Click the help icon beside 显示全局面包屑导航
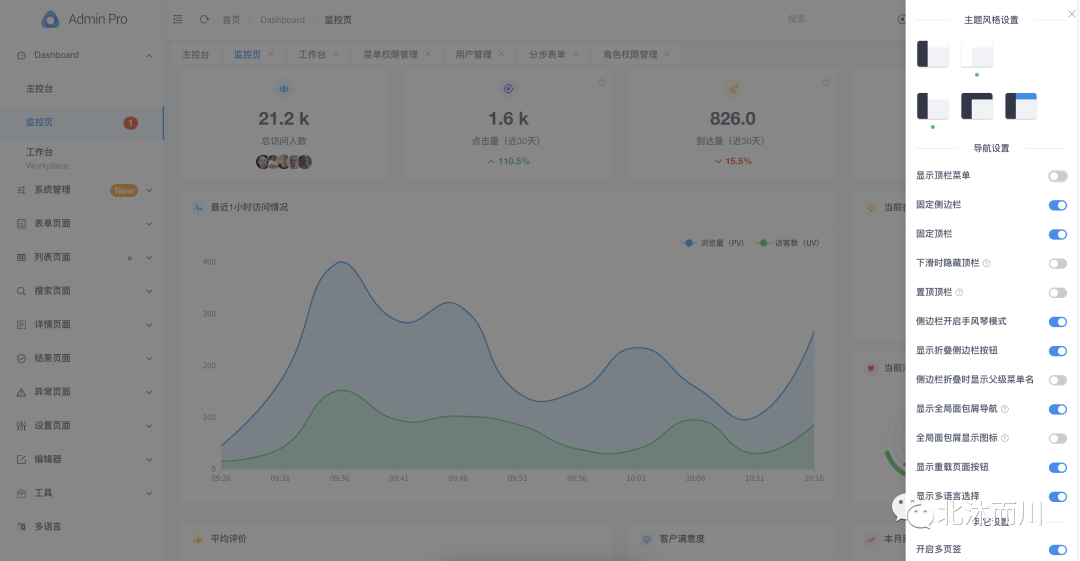The height and width of the screenshot is (561, 1080). (x=1005, y=409)
